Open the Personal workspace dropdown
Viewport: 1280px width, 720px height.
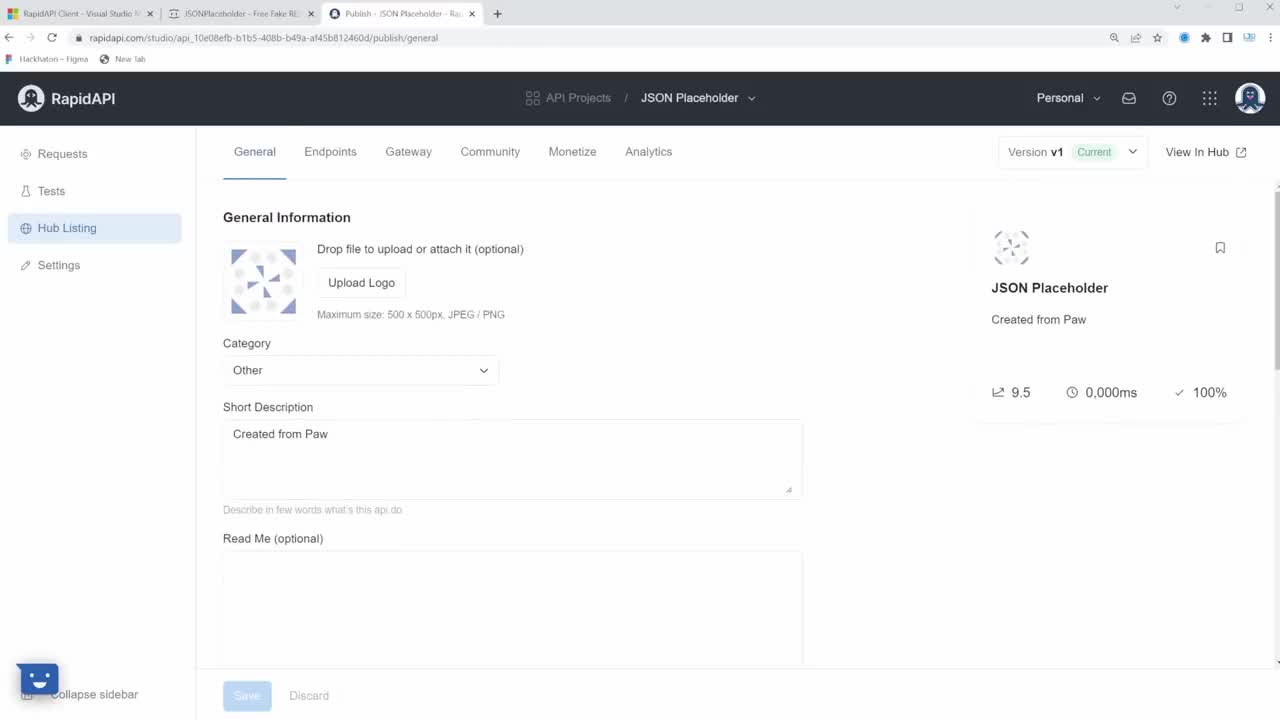(1068, 98)
